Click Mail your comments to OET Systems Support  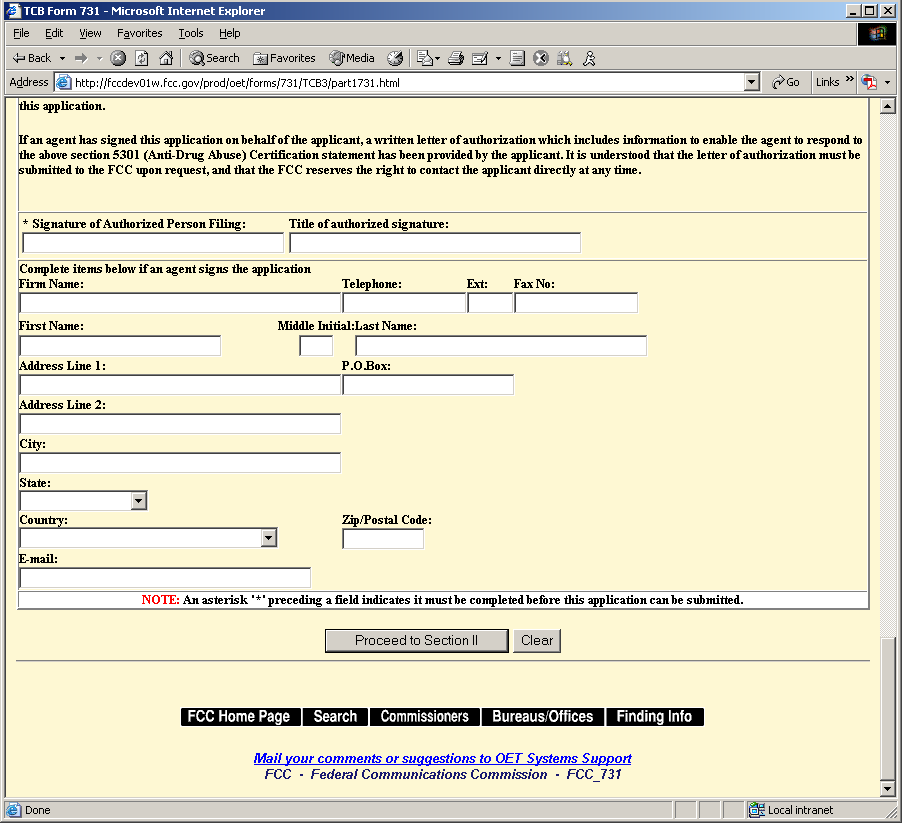tap(442, 759)
